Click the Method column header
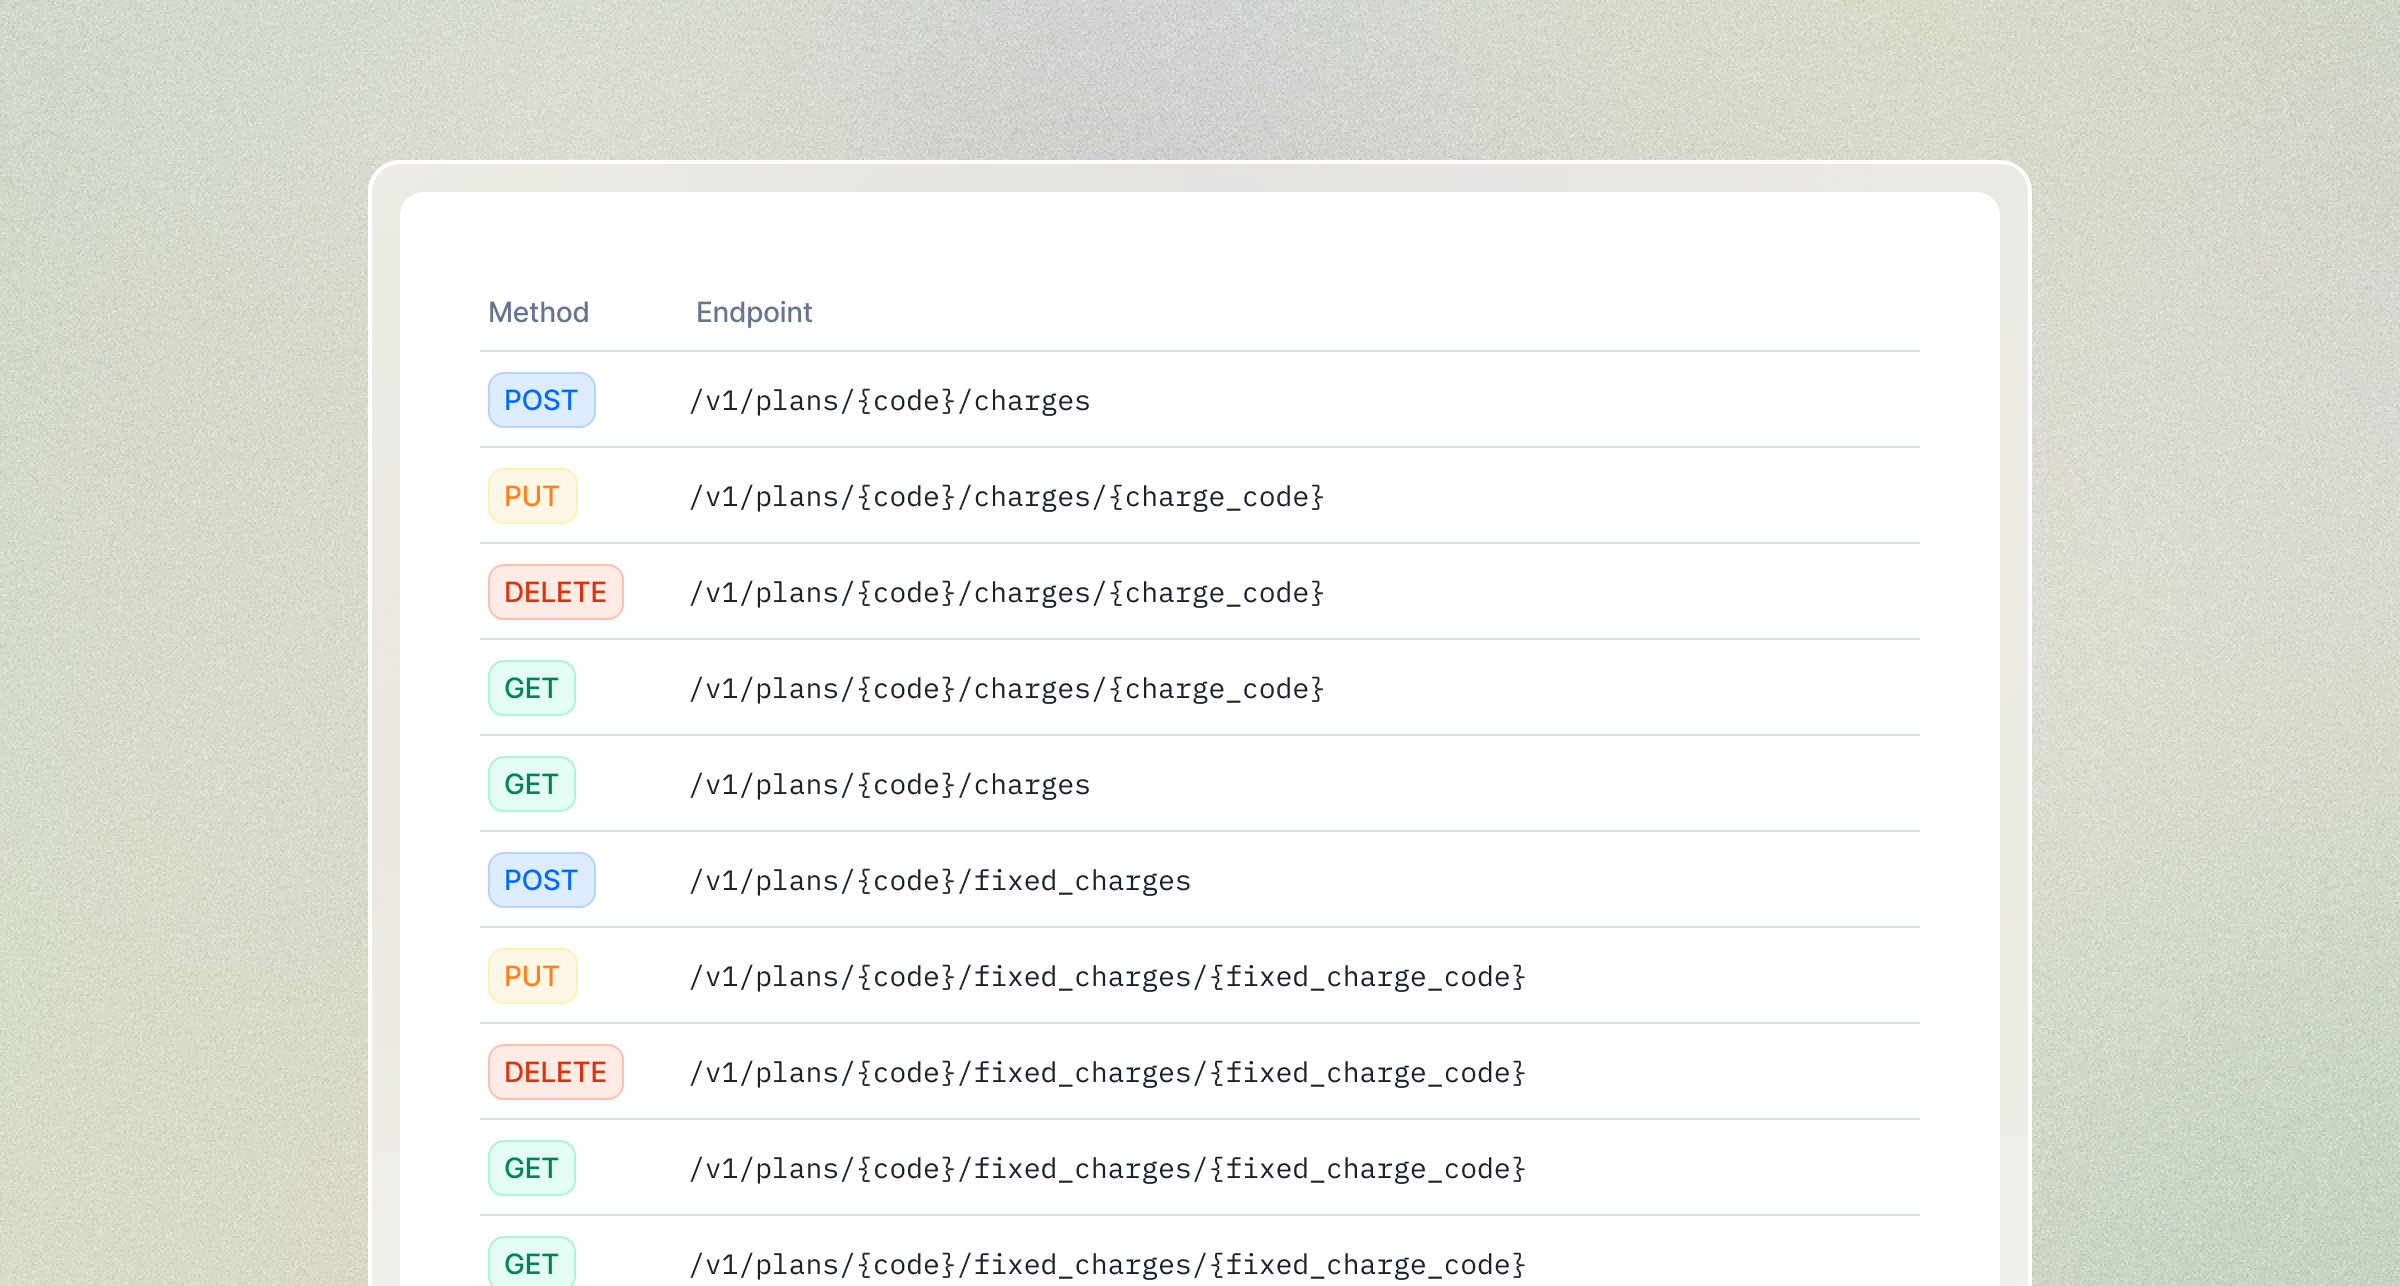This screenshot has width=2400, height=1286. pyautogui.click(x=538, y=312)
